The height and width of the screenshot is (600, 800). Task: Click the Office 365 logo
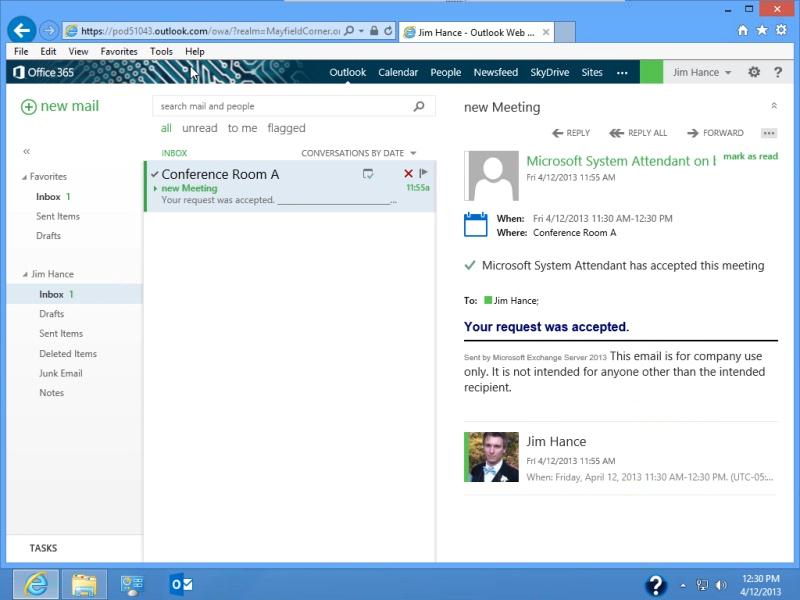coord(43,72)
